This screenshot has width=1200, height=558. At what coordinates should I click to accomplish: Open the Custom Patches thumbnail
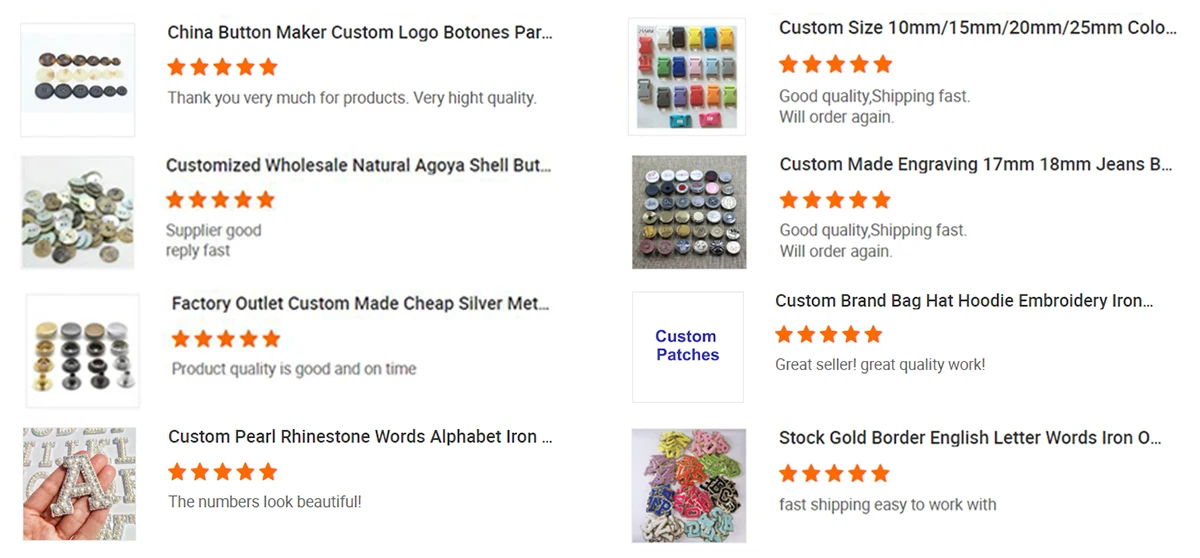[x=688, y=346]
